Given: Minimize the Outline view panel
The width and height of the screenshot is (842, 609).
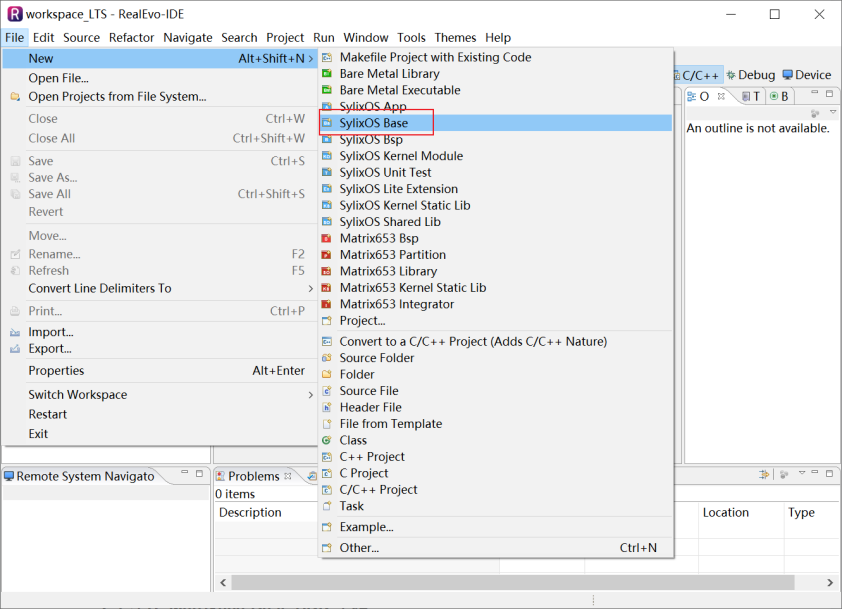Looking at the screenshot, I should (x=815, y=94).
